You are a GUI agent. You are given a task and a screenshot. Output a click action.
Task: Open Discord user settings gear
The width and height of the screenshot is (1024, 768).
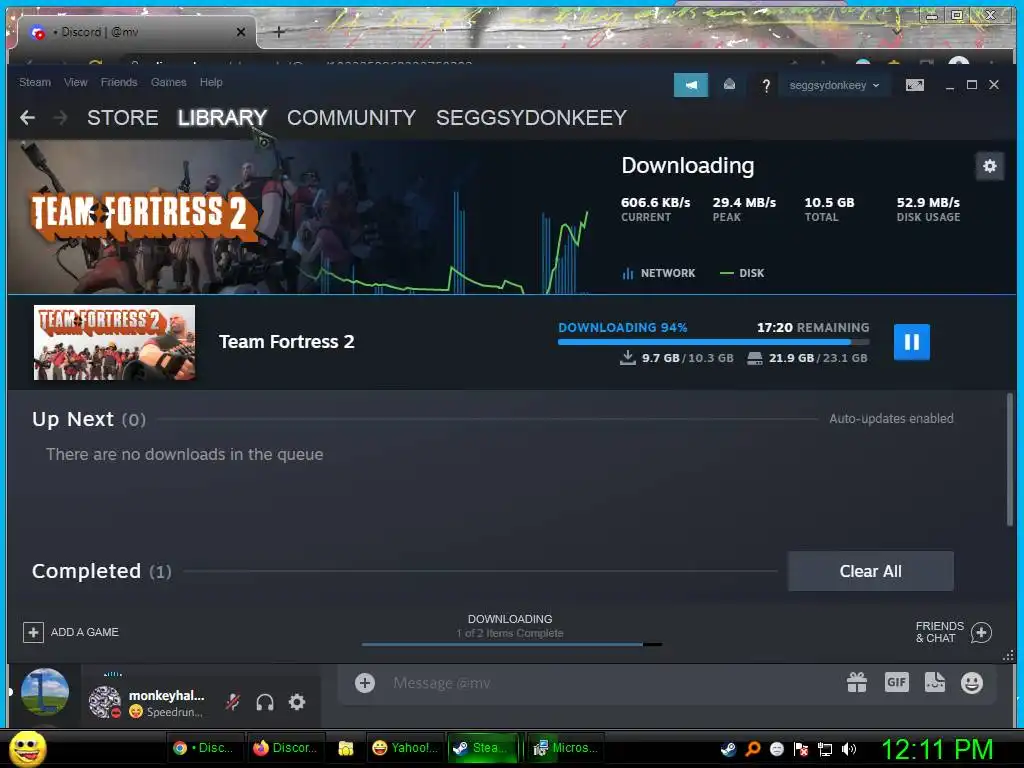click(x=297, y=702)
